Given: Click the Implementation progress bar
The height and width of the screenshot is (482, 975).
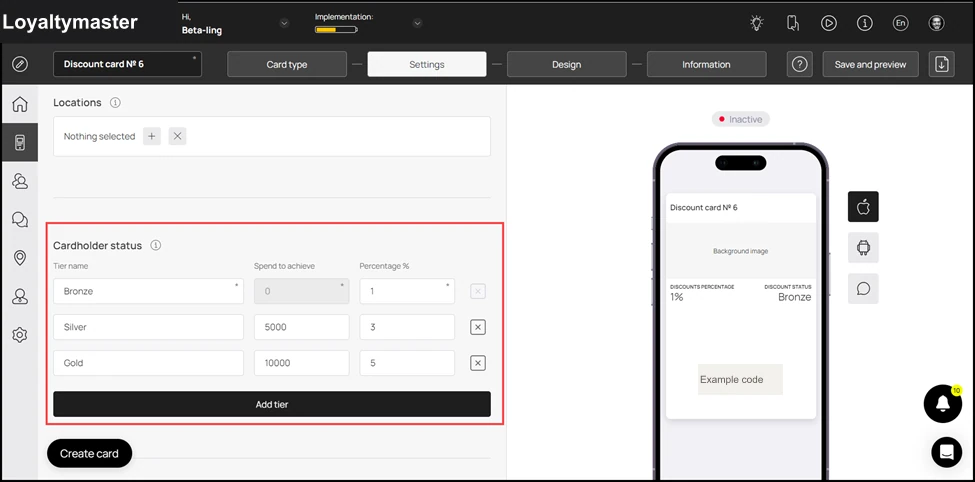Looking at the screenshot, I should 336,29.
